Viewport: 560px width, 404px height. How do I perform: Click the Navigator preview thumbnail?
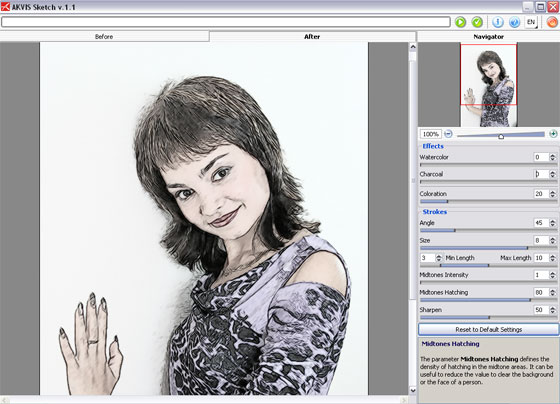click(x=489, y=84)
